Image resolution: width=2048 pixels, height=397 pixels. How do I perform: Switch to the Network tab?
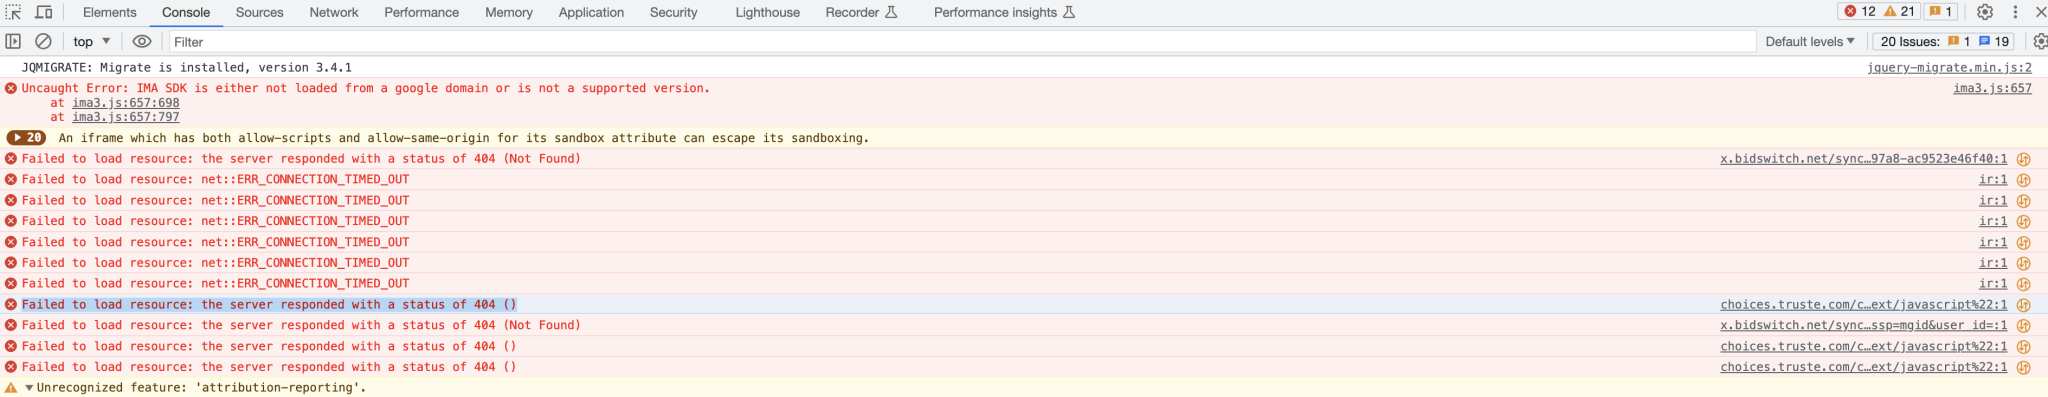(x=333, y=12)
